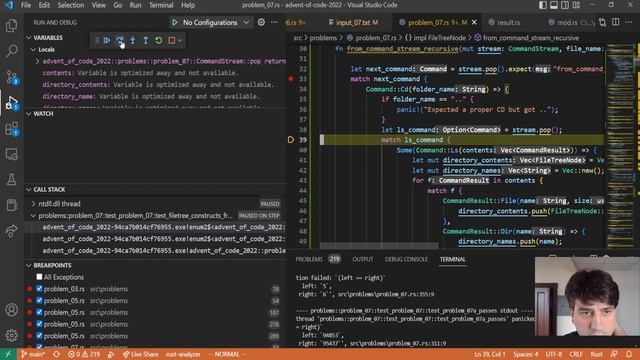Click Live Share in the status bar

tap(140, 354)
